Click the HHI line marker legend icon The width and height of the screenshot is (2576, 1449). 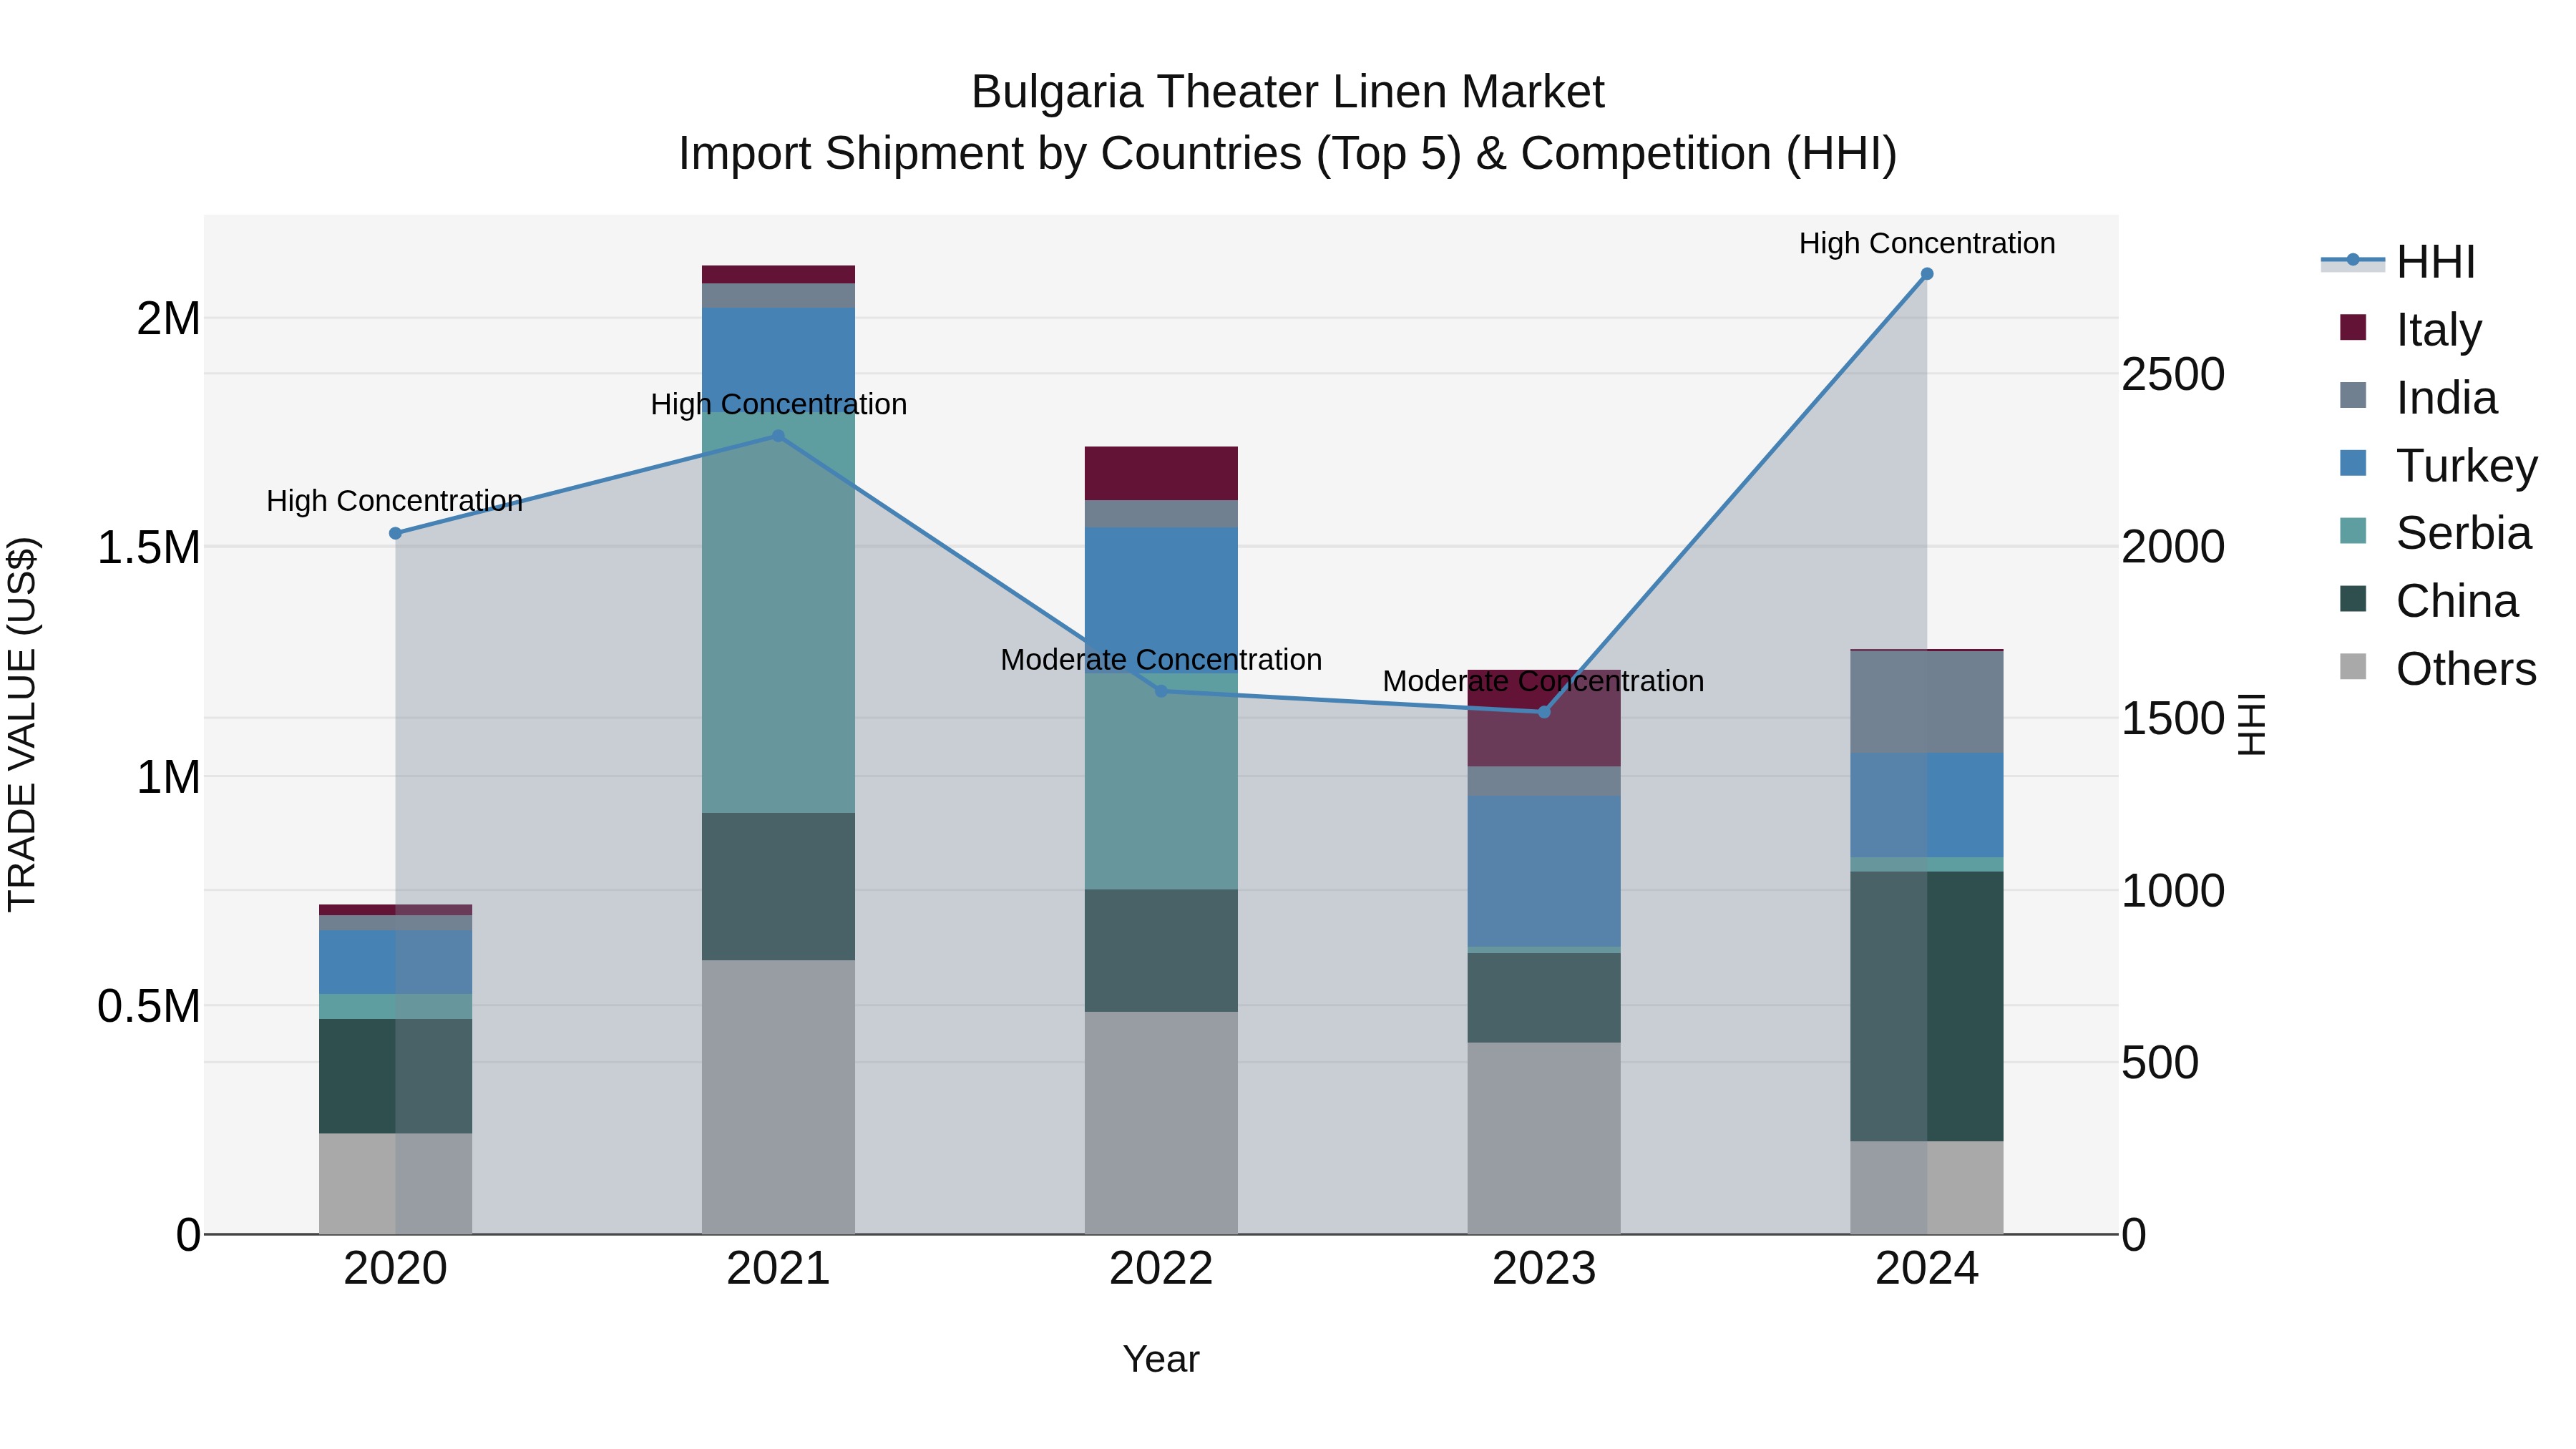[2352, 260]
